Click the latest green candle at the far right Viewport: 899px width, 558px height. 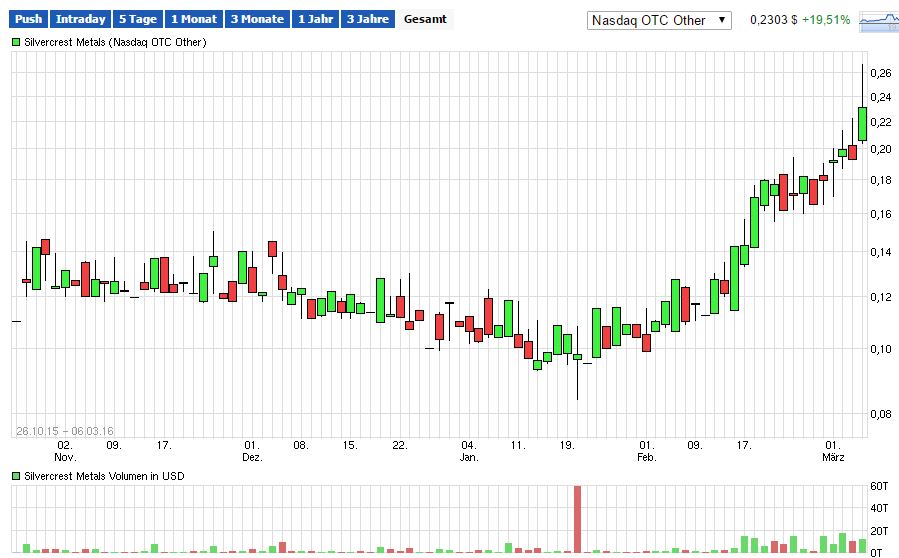[862, 123]
